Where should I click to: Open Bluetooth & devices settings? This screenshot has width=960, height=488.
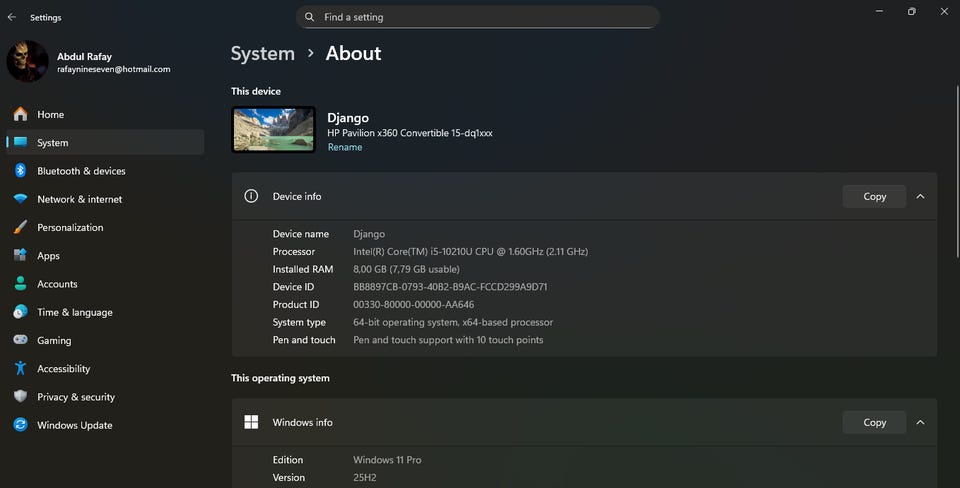click(x=105, y=170)
